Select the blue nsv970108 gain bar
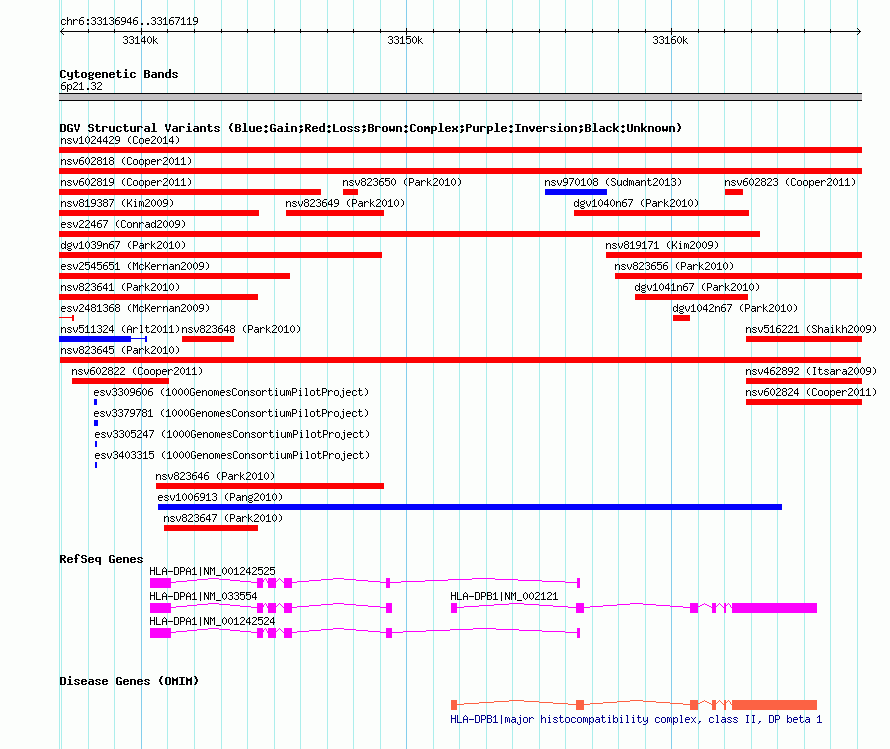Image resolution: width=890 pixels, height=749 pixels. 576,192
